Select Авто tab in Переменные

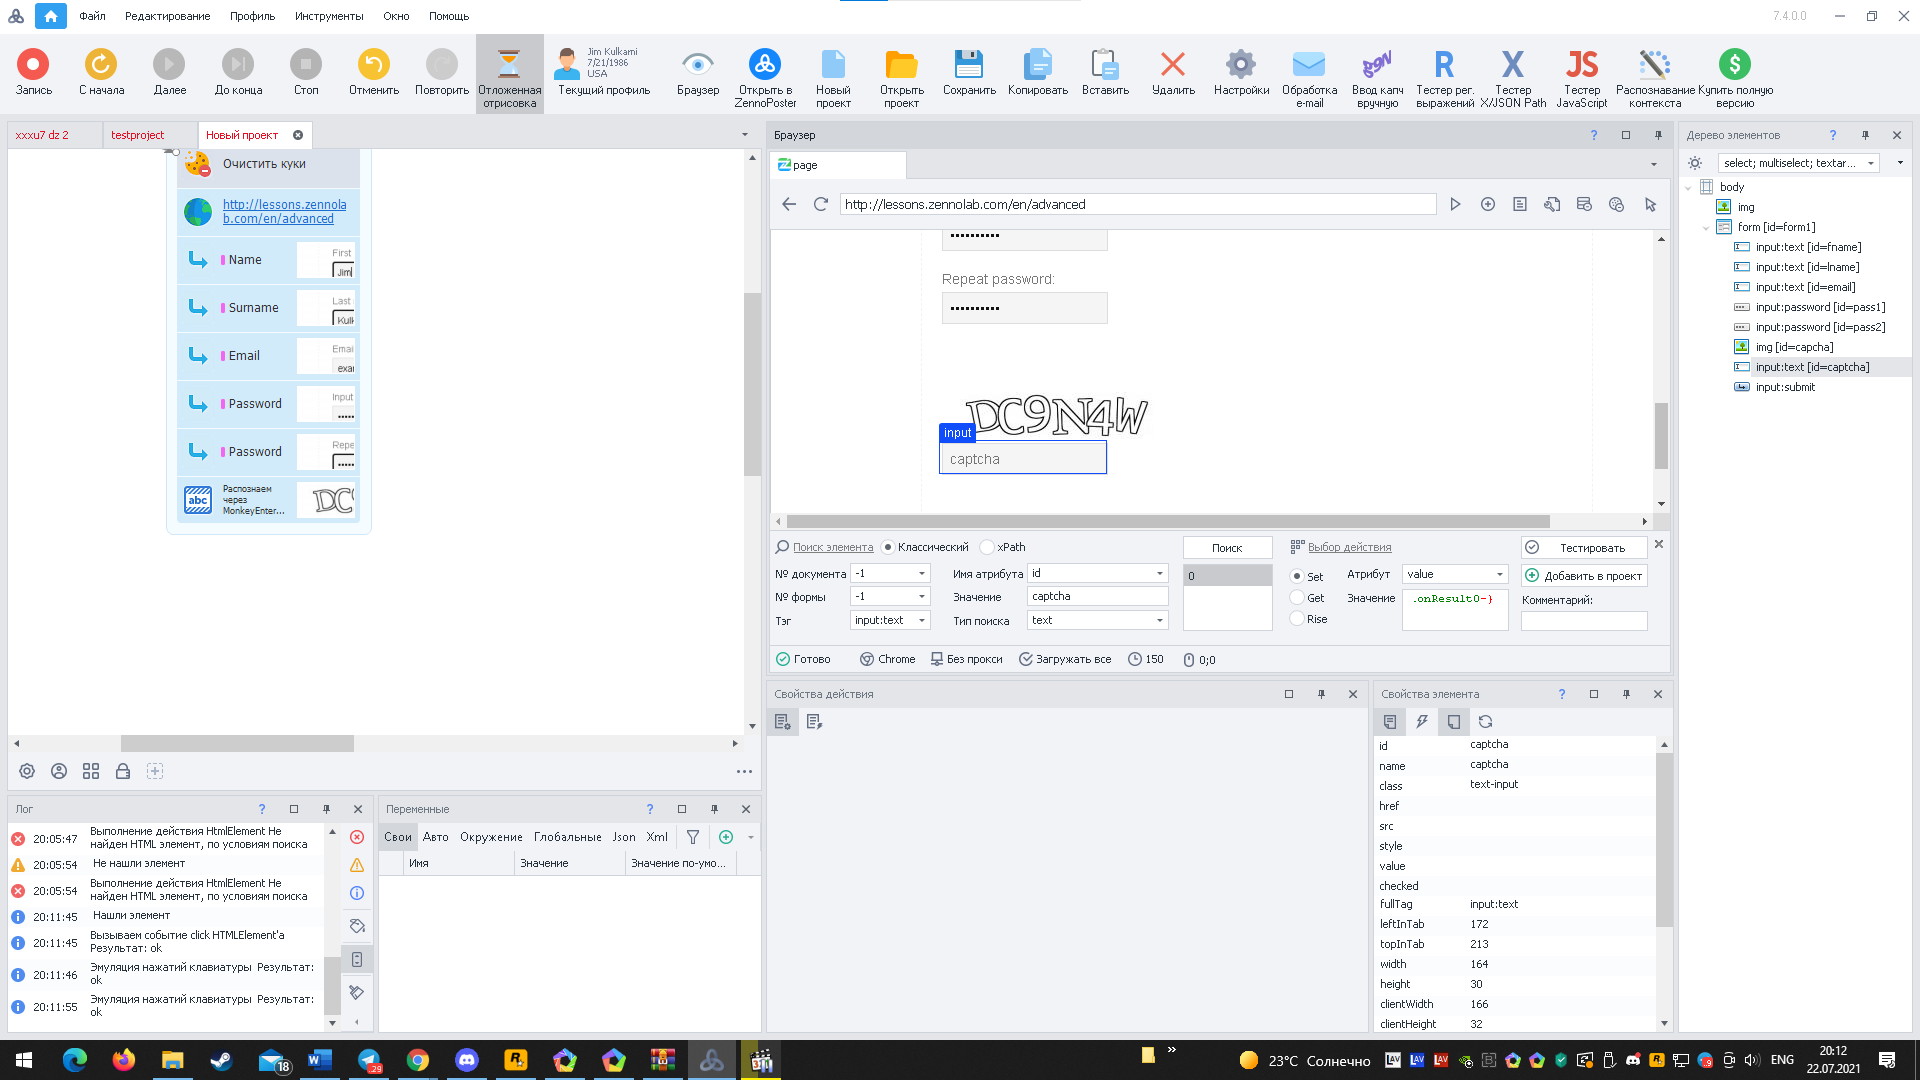pos(435,837)
